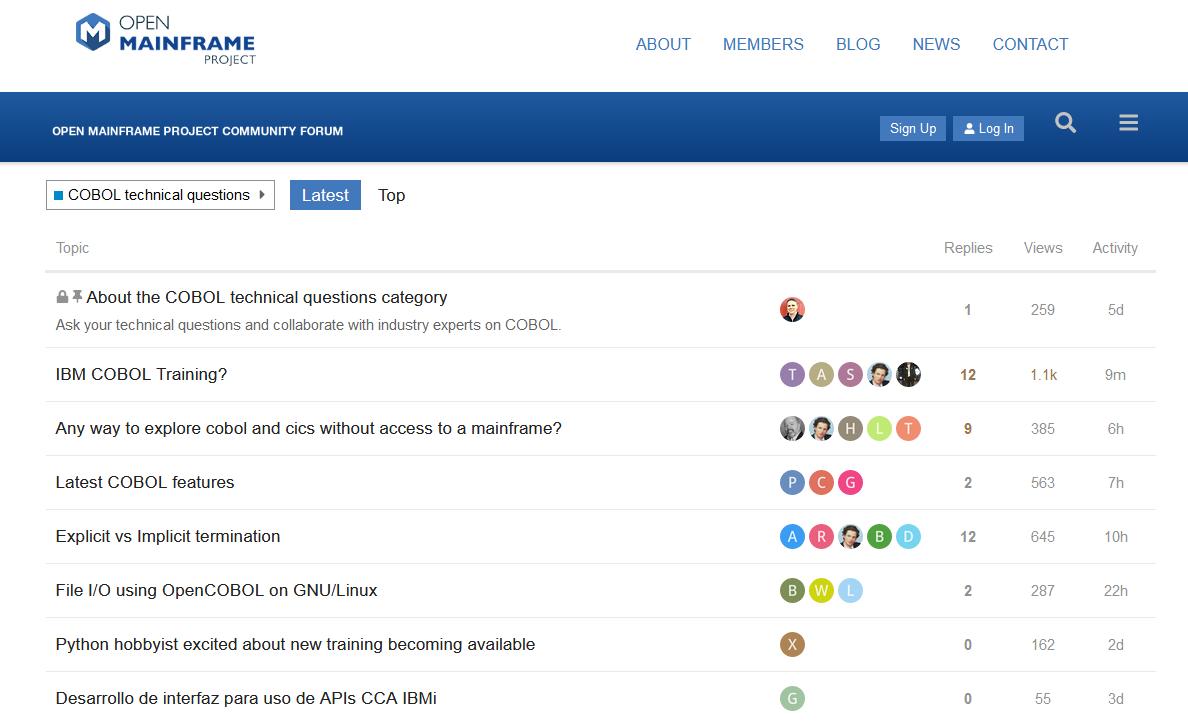Open File I/O using OpenCOBOL on GNU/Linux topic

(216, 591)
